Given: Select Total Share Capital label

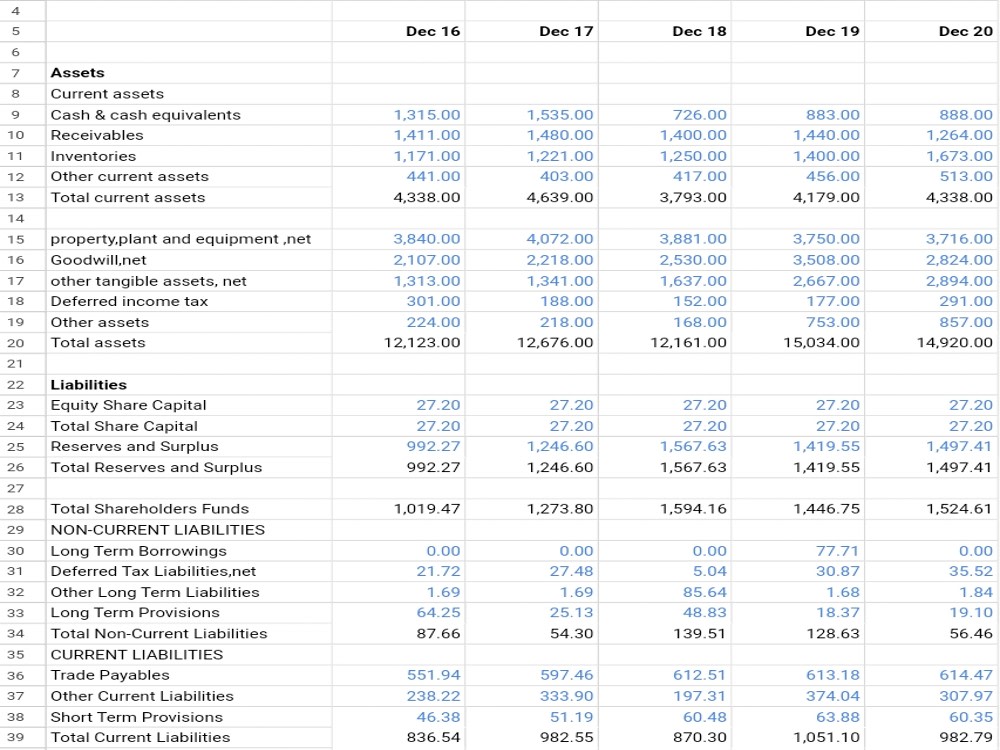Looking at the screenshot, I should point(124,426).
